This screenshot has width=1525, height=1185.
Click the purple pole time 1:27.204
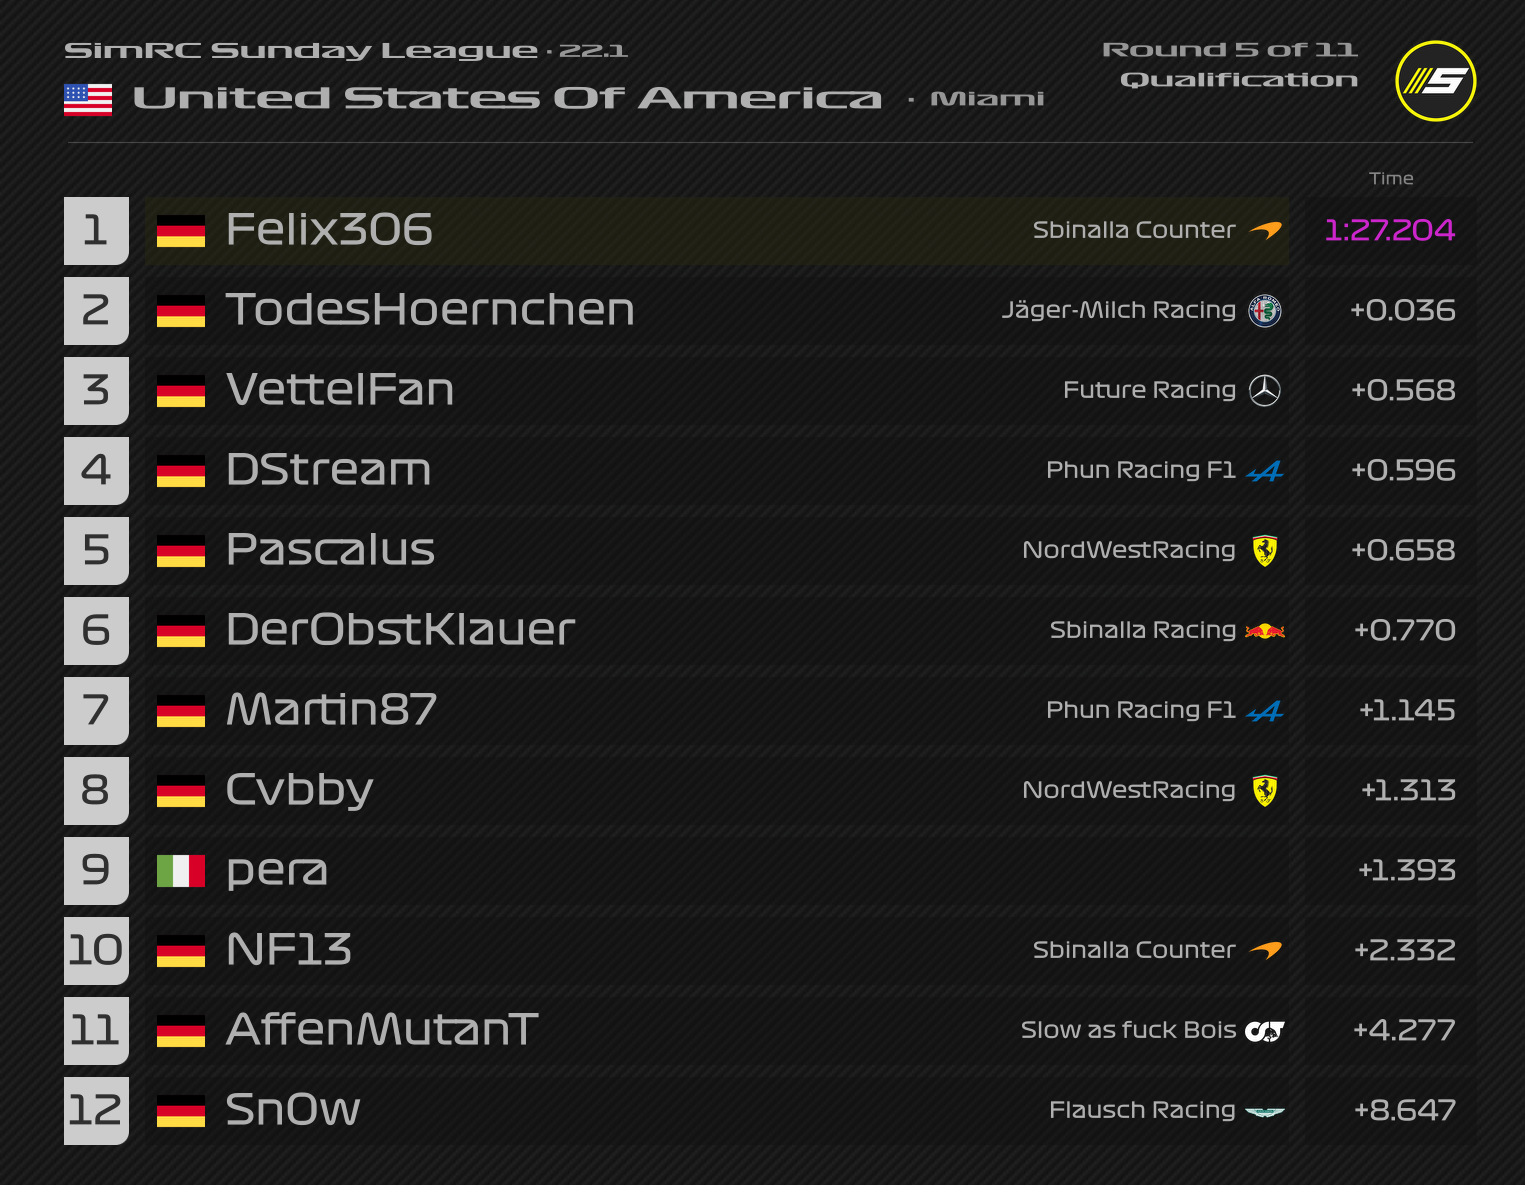tap(1389, 230)
